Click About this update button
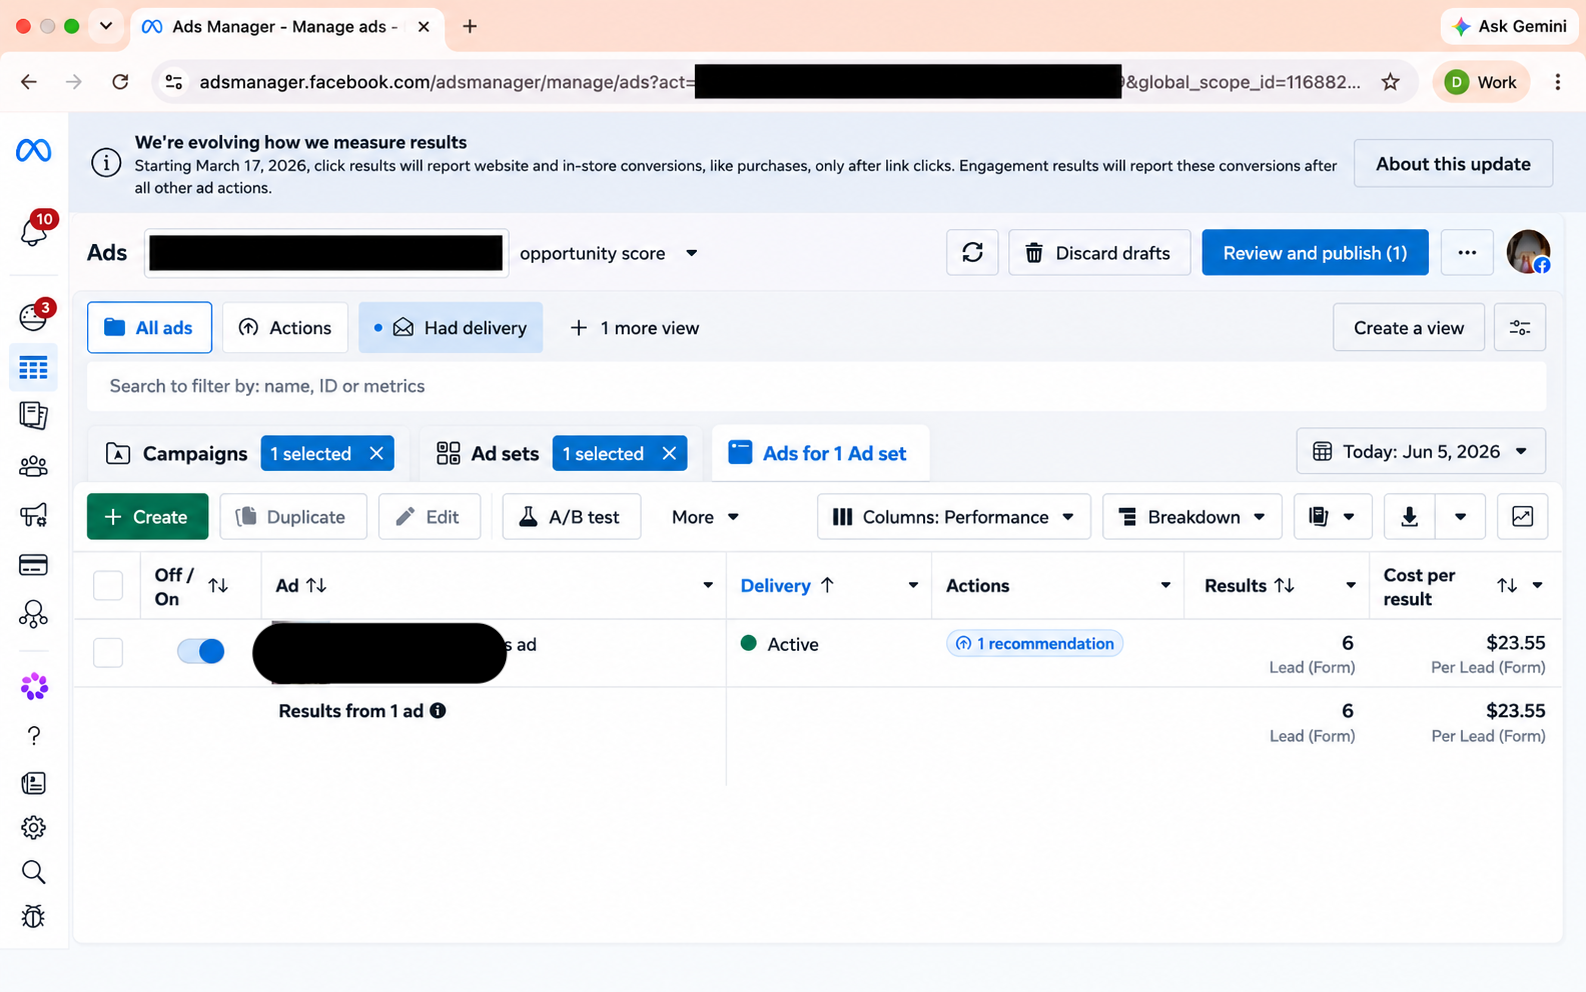Viewport: 1586px width, 992px height. pyautogui.click(x=1453, y=163)
